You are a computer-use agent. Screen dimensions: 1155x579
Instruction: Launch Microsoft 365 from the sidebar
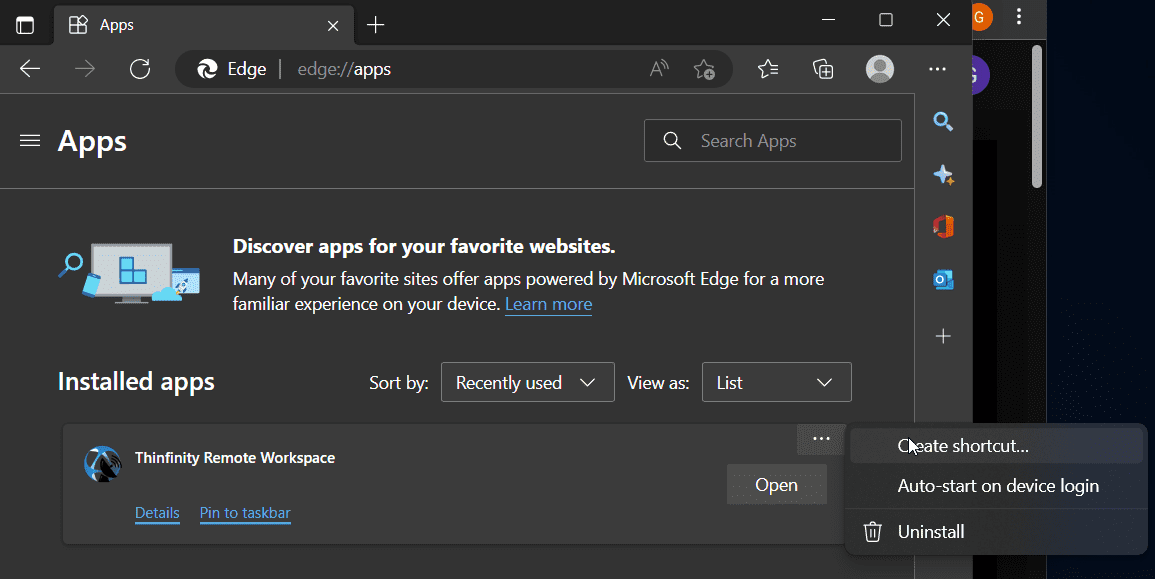pyautogui.click(x=943, y=226)
